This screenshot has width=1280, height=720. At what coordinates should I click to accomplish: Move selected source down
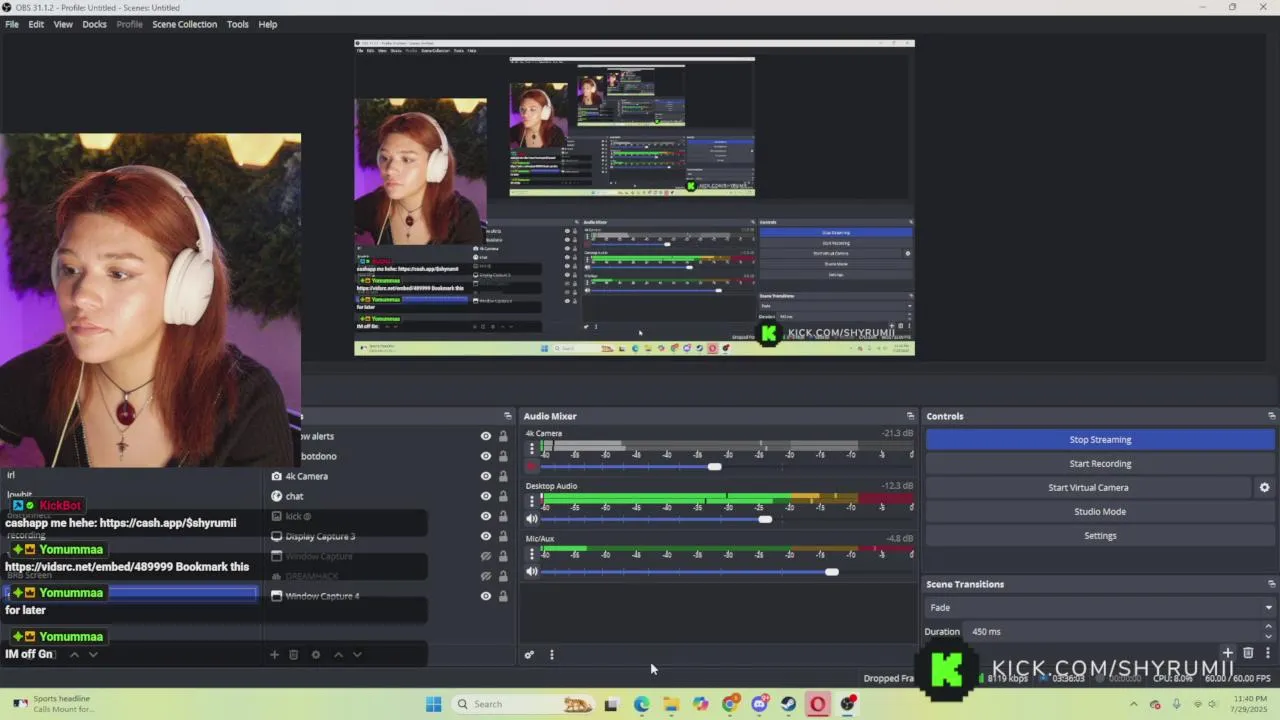[357, 655]
